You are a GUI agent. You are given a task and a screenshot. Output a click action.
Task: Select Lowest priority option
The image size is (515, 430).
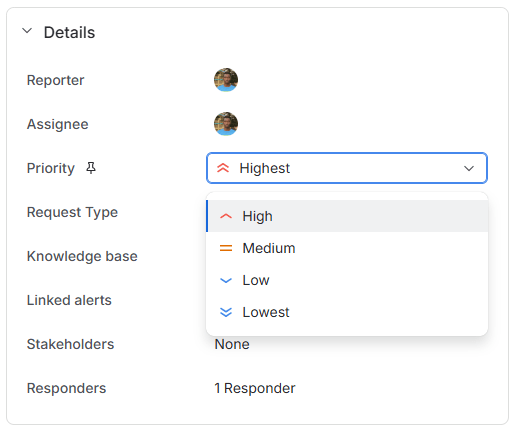tap(347, 312)
